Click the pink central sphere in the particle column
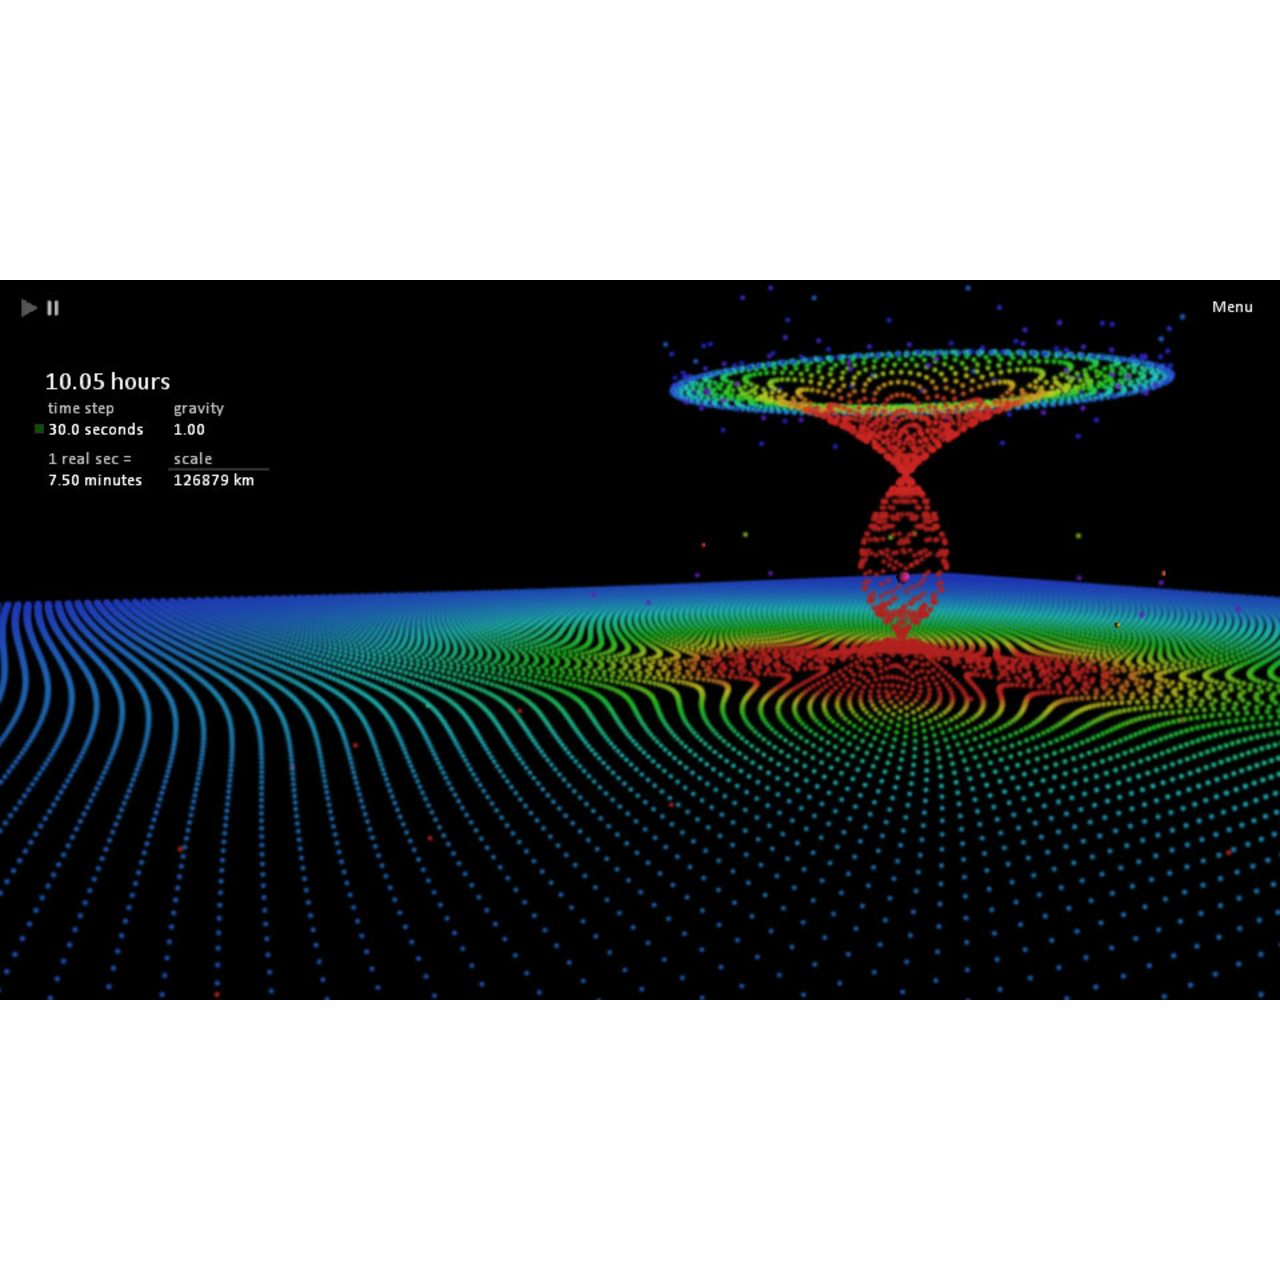The image size is (1280, 1280). point(905,577)
